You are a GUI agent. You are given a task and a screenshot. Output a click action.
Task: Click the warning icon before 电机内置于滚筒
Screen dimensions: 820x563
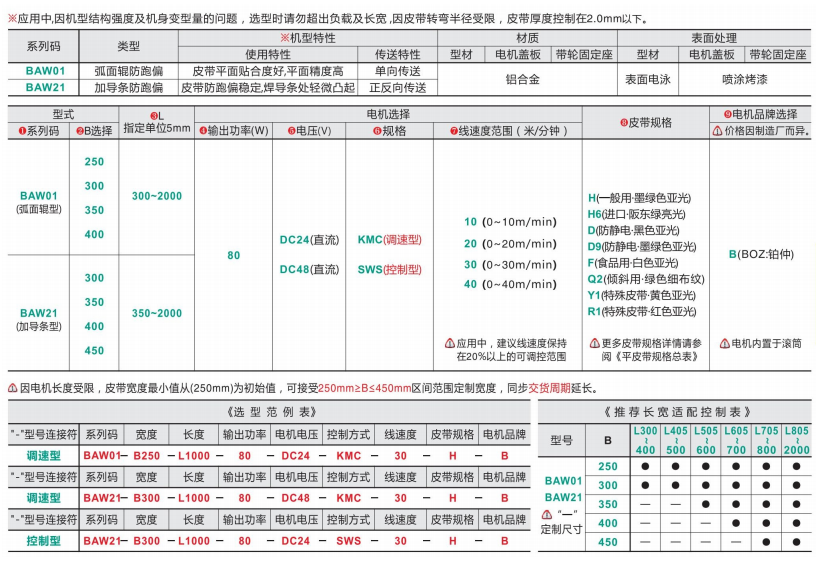pyautogui.click(x=724, y=343)
